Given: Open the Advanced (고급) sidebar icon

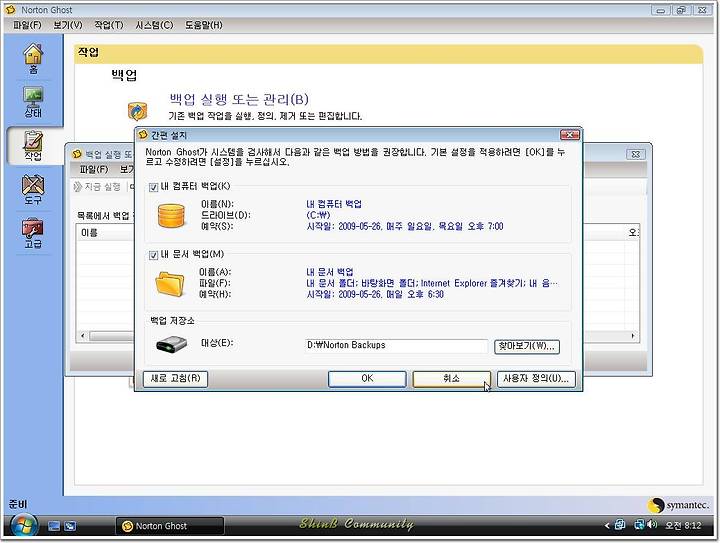Looking at the screenshot, I should (33, 233).
